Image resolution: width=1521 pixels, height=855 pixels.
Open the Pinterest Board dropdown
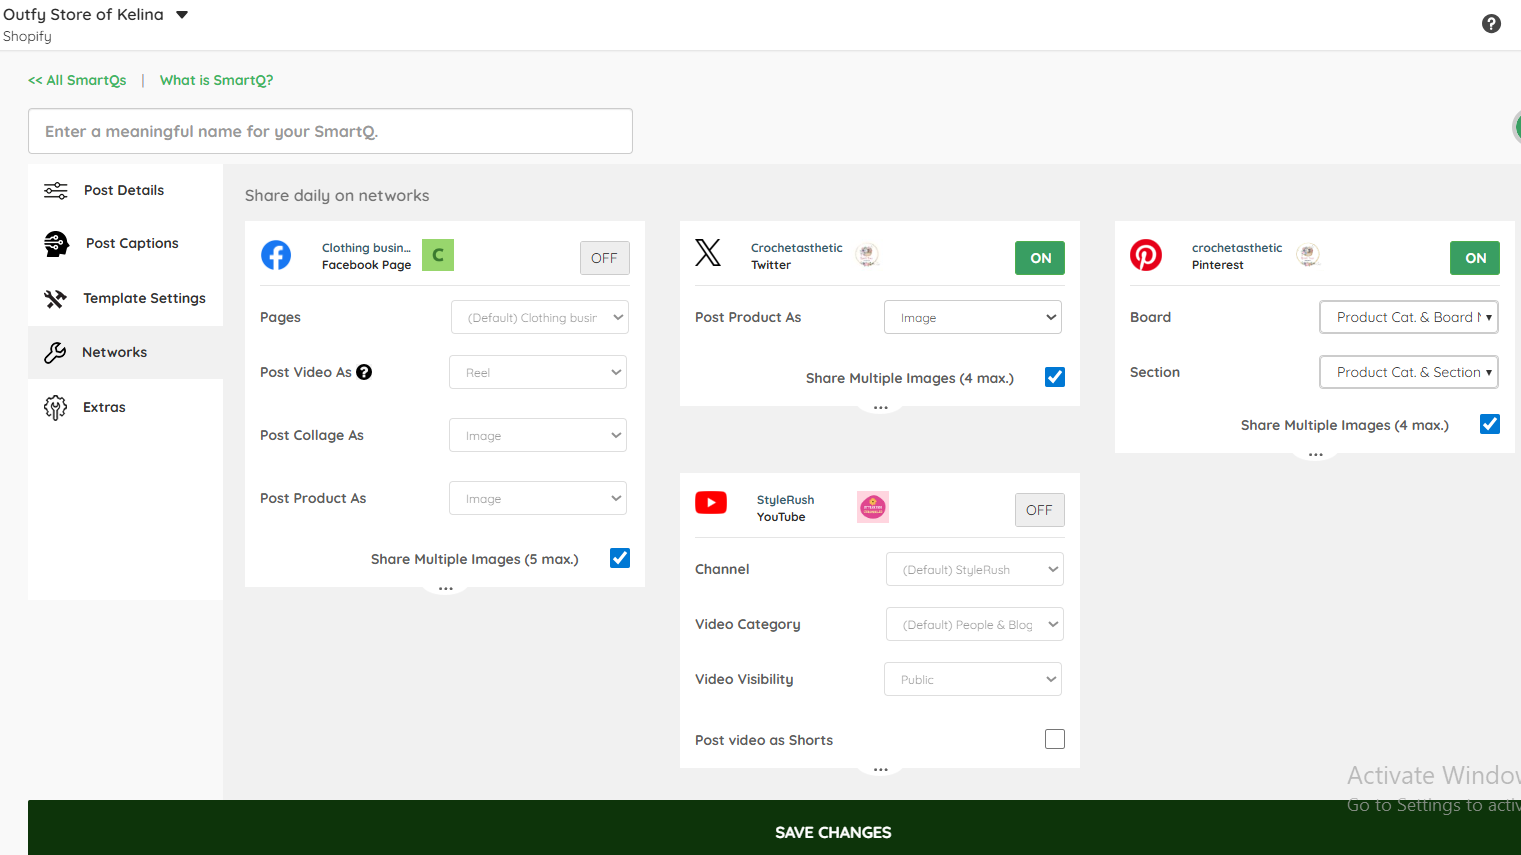click(x=1409, y=317)
